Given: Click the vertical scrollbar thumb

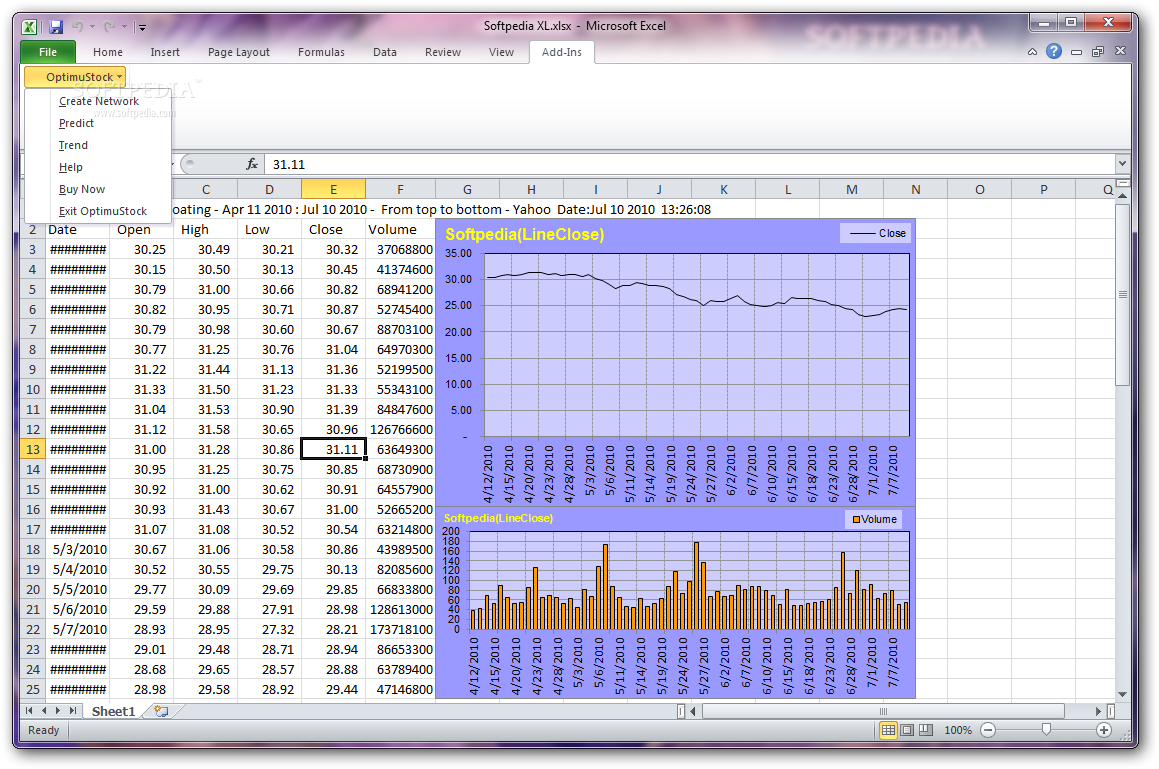Looking at the screenshot, I should point(1123,295).
